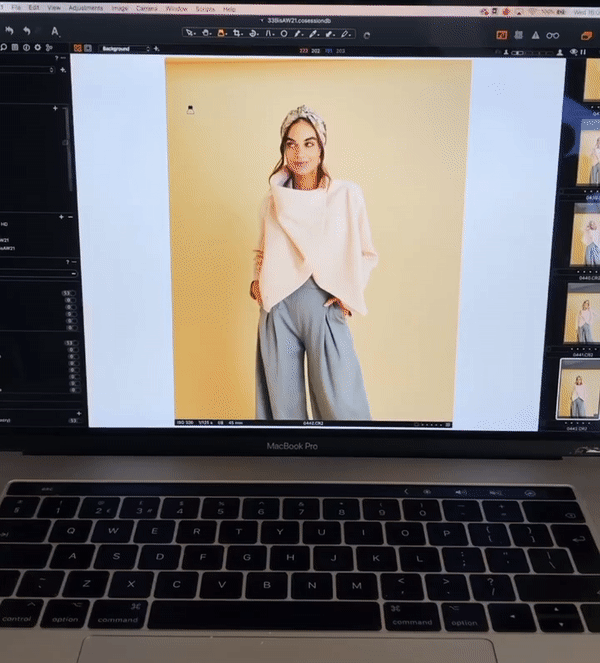This screenshot has width=600, height=663.
Task: Toggle proofing with the glasses icon
Action: click(x=553, y=36)
